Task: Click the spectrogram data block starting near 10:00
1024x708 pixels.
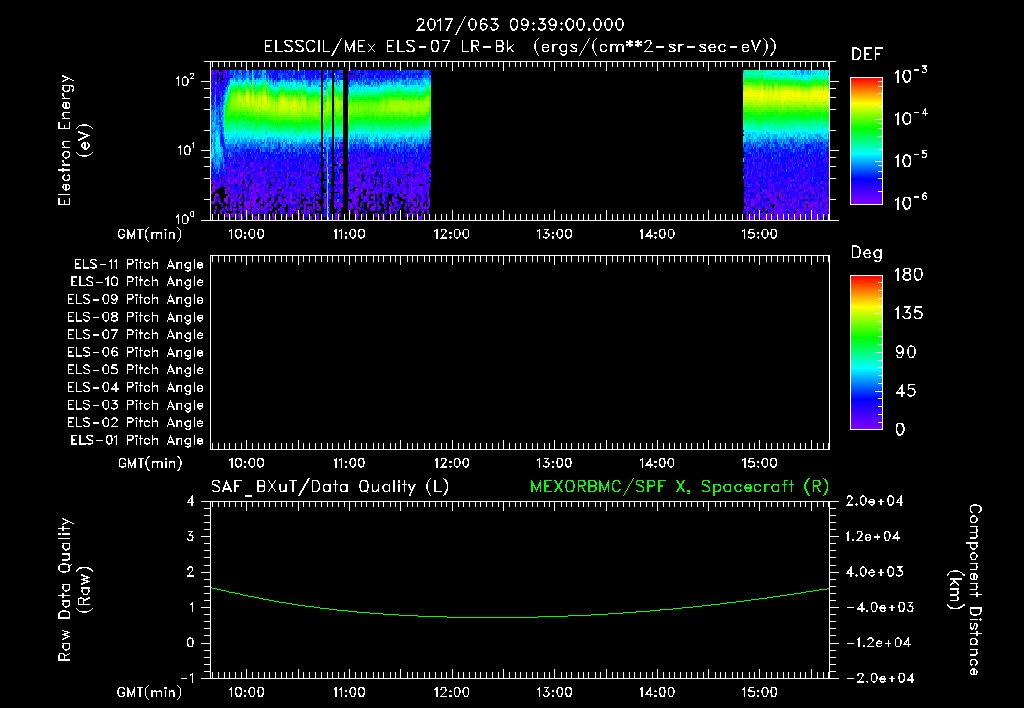Action: [x=320, y=144]
